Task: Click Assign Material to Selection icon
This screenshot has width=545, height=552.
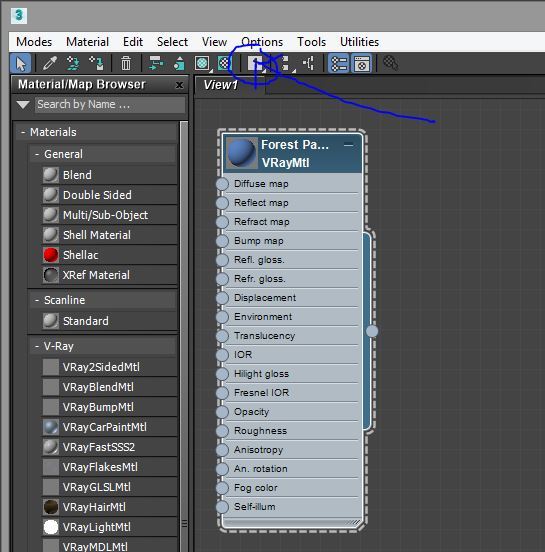Action: tap(96, 64)
